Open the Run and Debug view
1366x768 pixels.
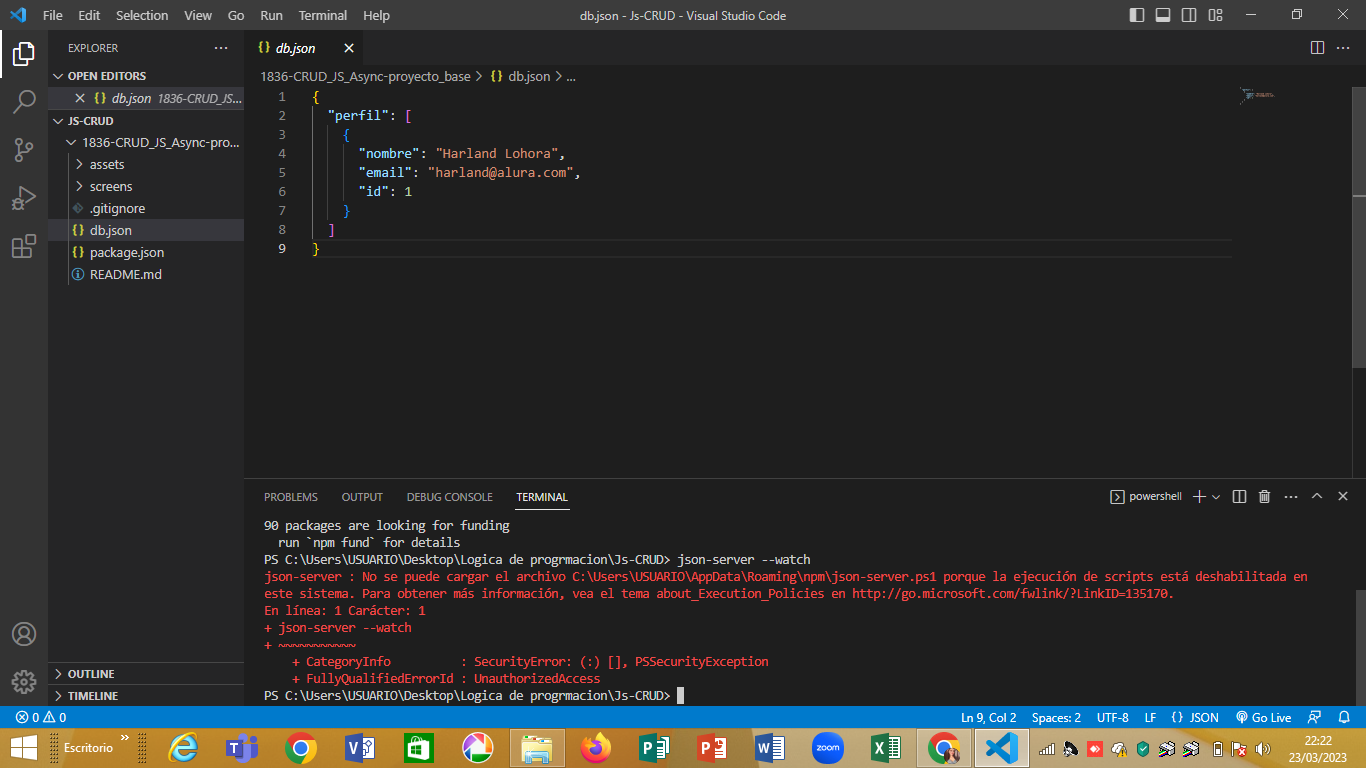pyautogui.click(x=24, y=198)
